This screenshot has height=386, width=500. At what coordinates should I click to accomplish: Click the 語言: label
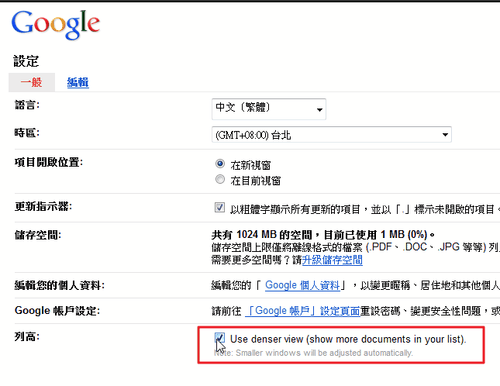[27, 105]
